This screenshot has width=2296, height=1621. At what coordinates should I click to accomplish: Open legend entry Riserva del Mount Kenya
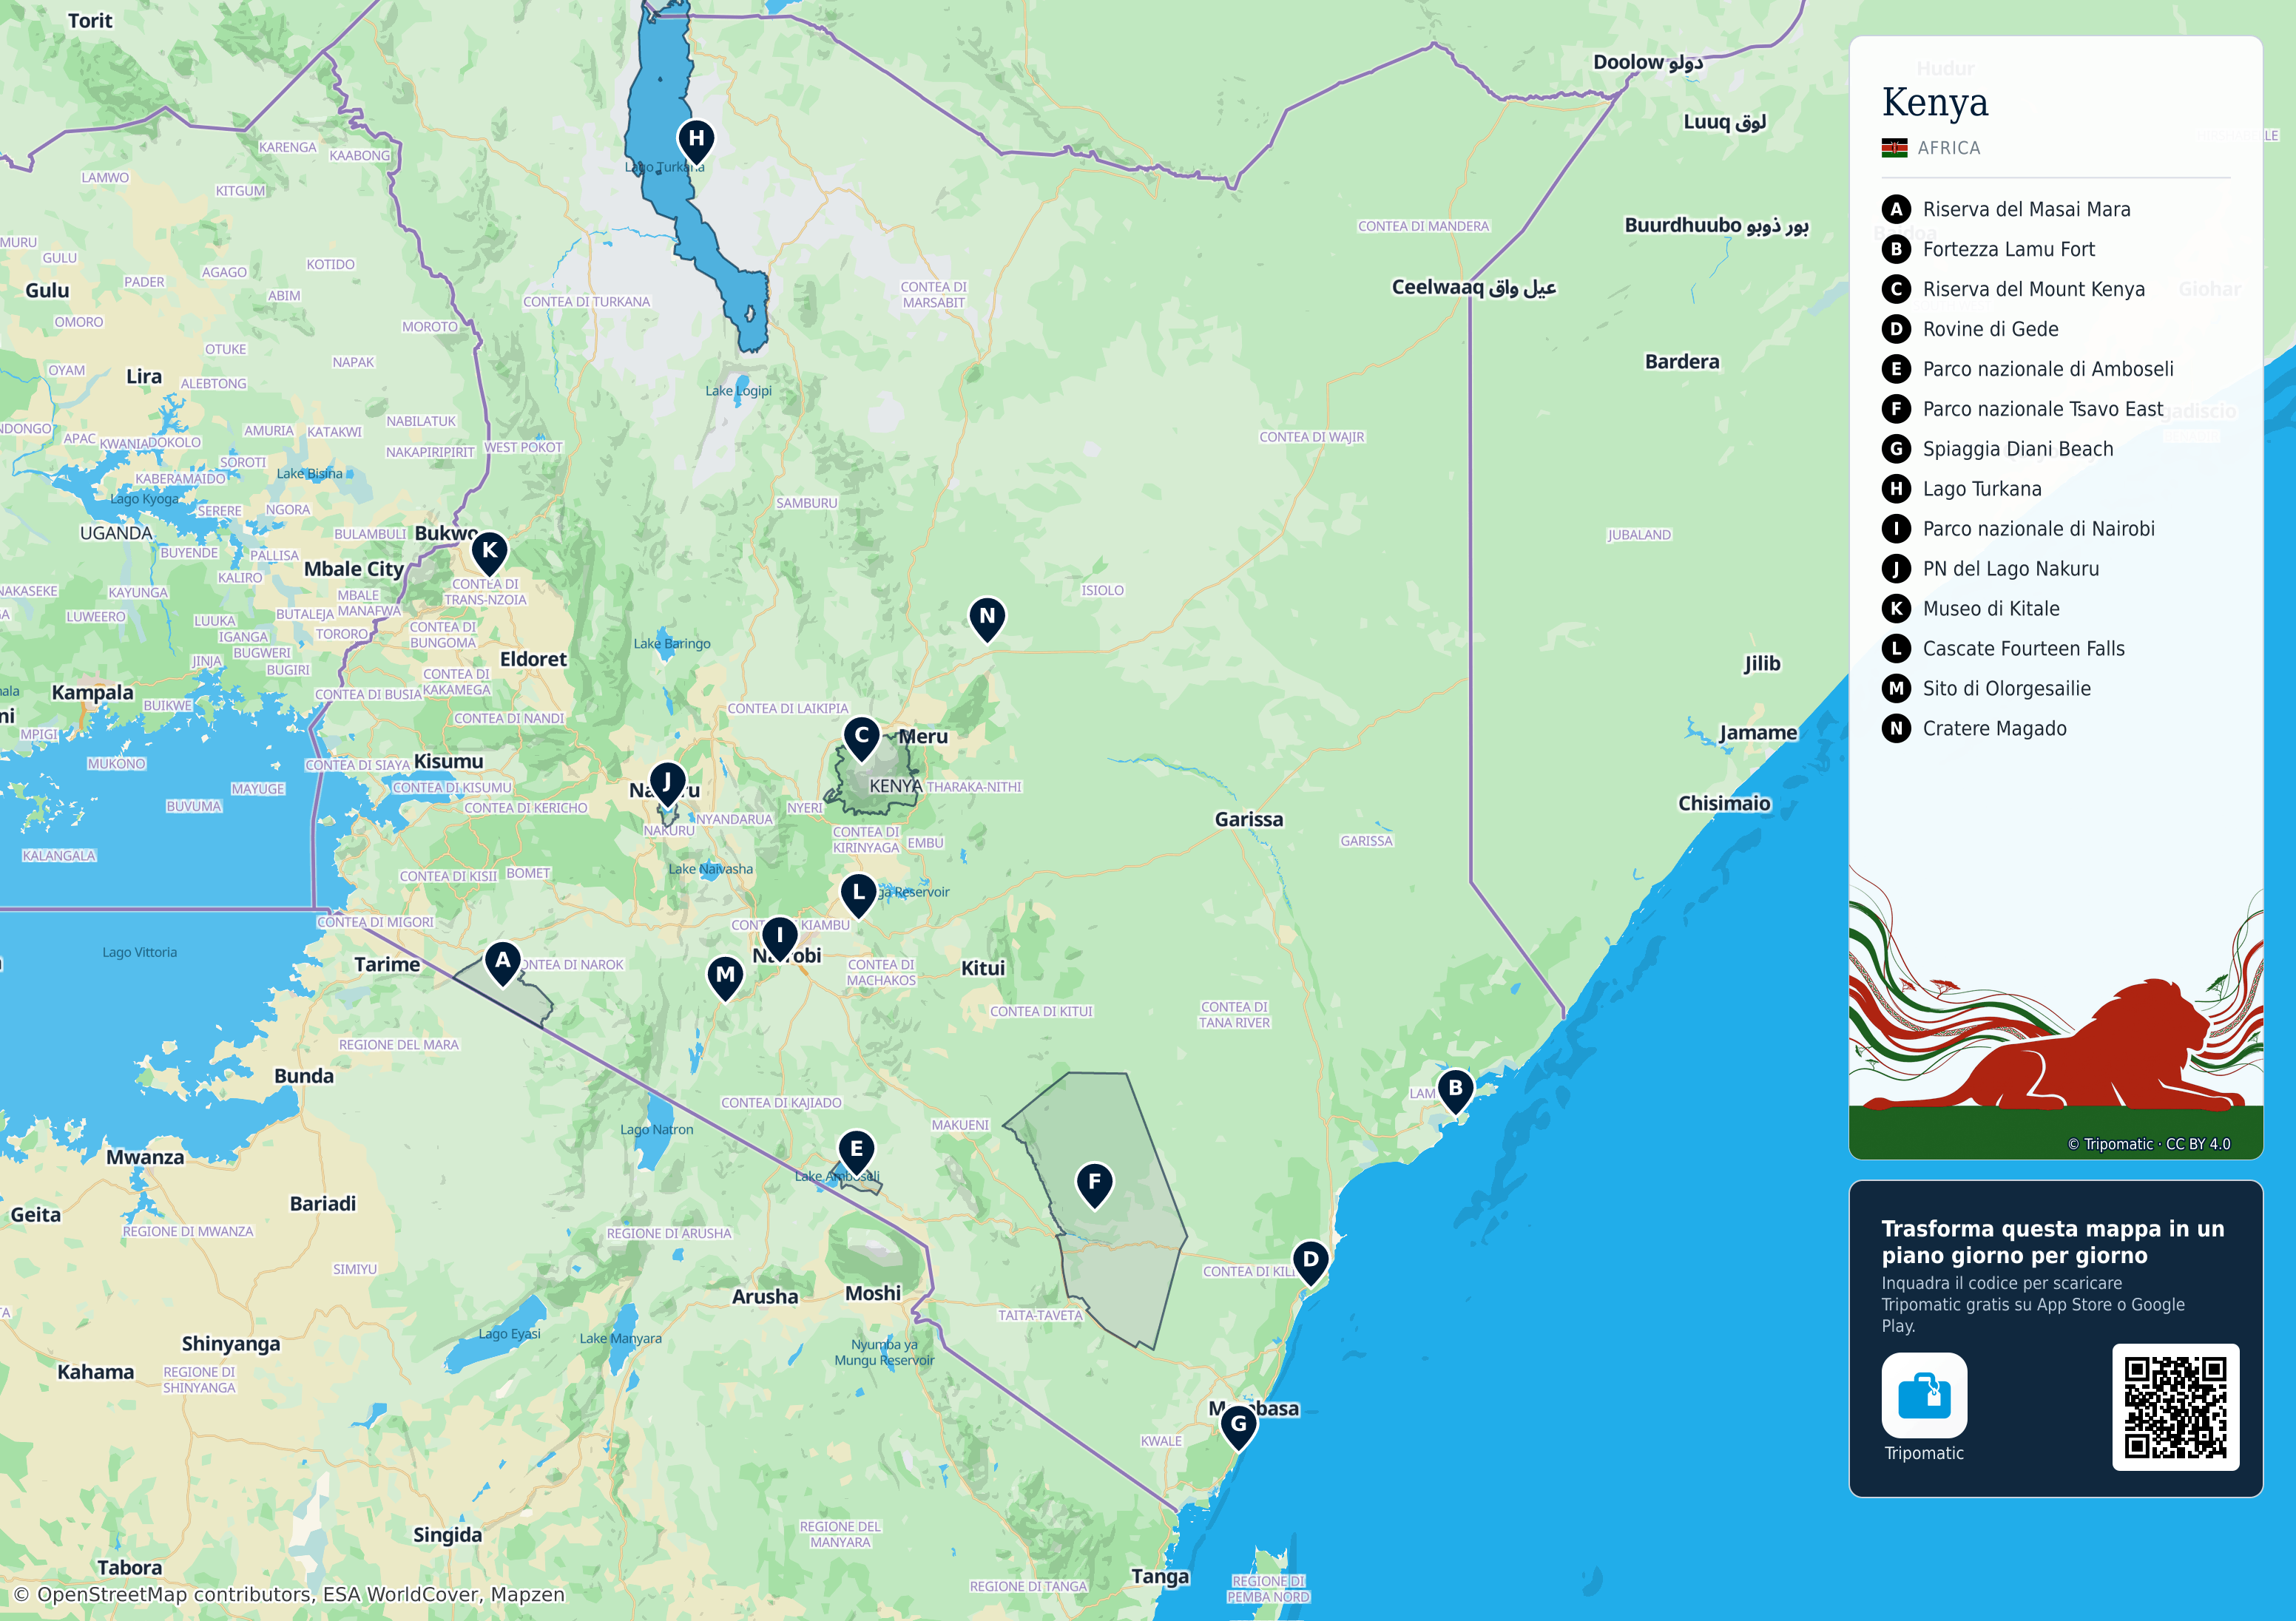(2033, 289)
